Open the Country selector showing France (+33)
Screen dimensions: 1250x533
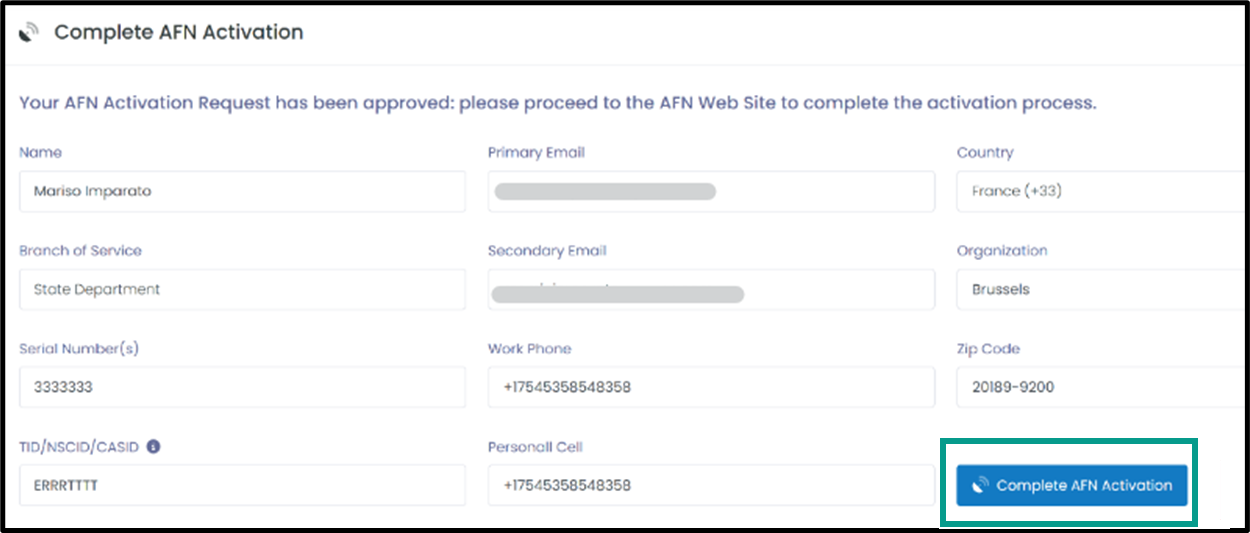pos(1102,191)
